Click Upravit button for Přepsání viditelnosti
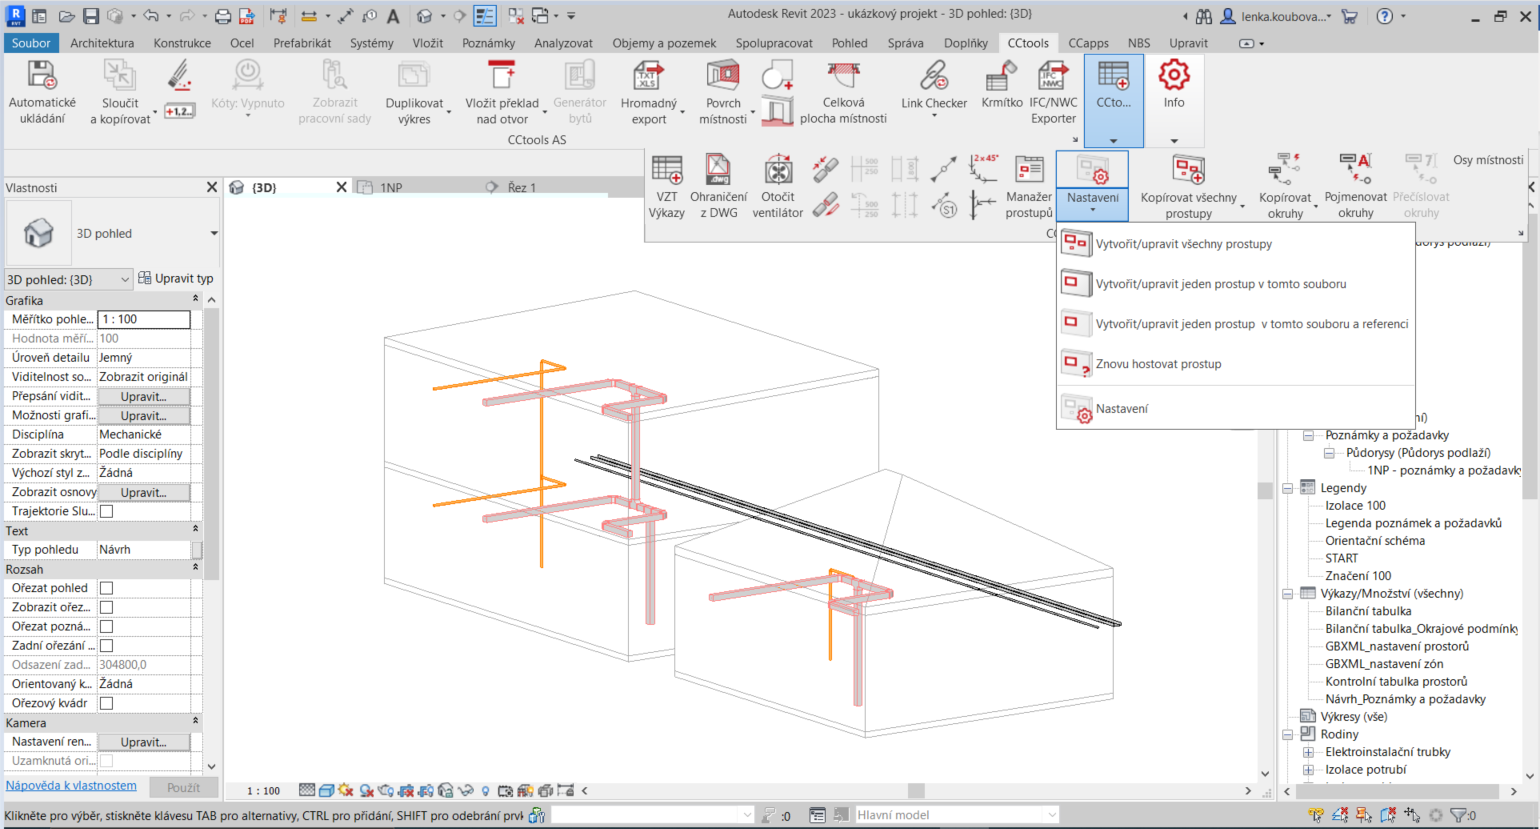Screen dimensions: 1540x829 click(144, 396)
